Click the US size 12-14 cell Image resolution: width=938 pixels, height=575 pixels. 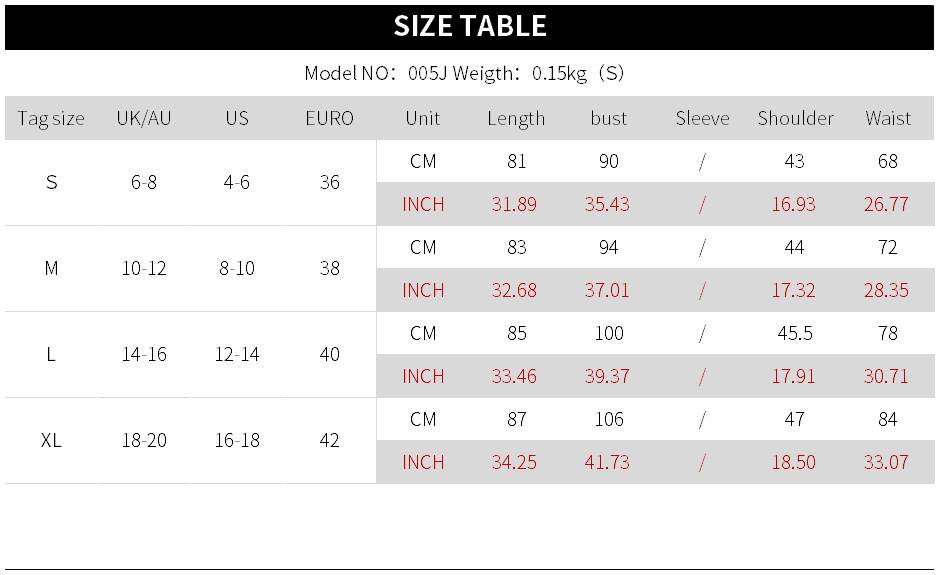tap(237, 354)
